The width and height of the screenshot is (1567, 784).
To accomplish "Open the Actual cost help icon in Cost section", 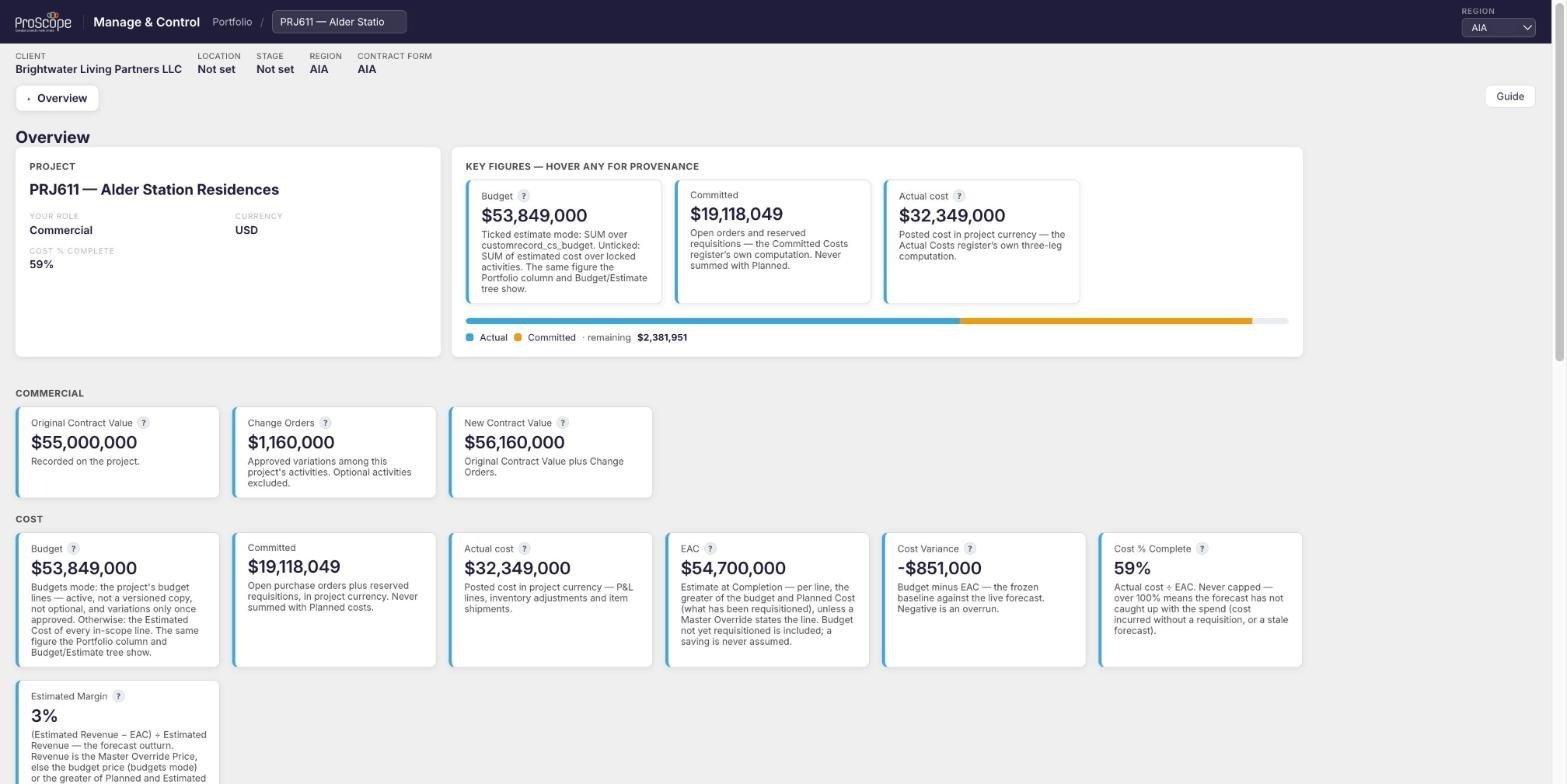I will tap(524, 549).
